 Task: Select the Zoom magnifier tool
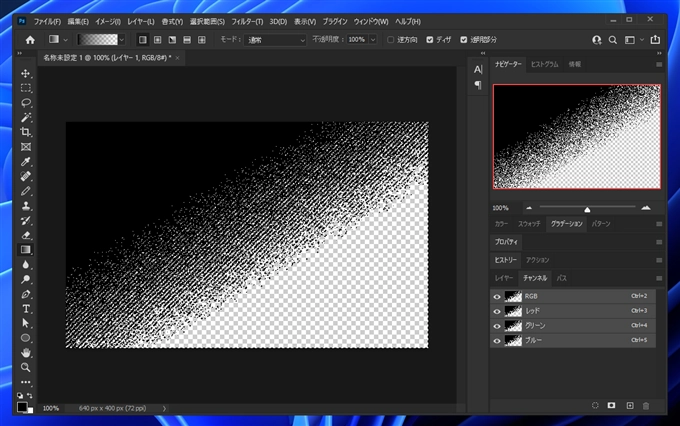[26, 367]
